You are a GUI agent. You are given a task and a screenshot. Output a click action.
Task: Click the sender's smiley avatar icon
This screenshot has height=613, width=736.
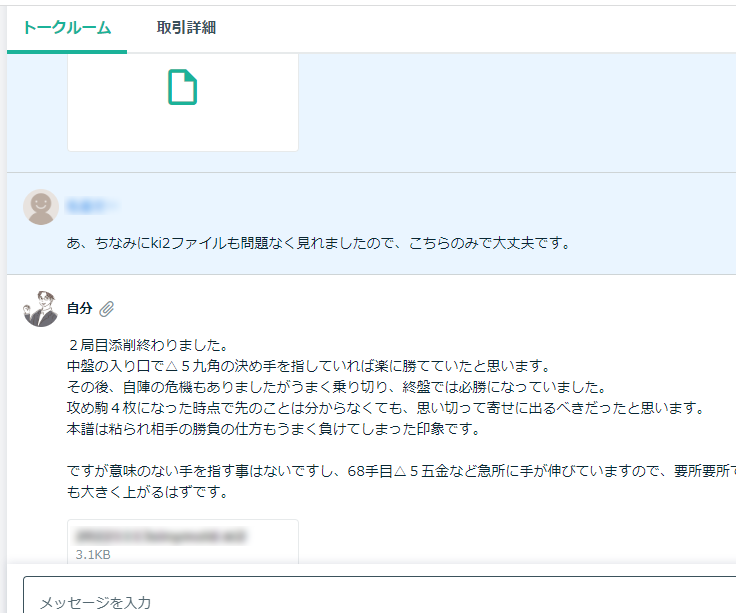click(x=41, y=207)
